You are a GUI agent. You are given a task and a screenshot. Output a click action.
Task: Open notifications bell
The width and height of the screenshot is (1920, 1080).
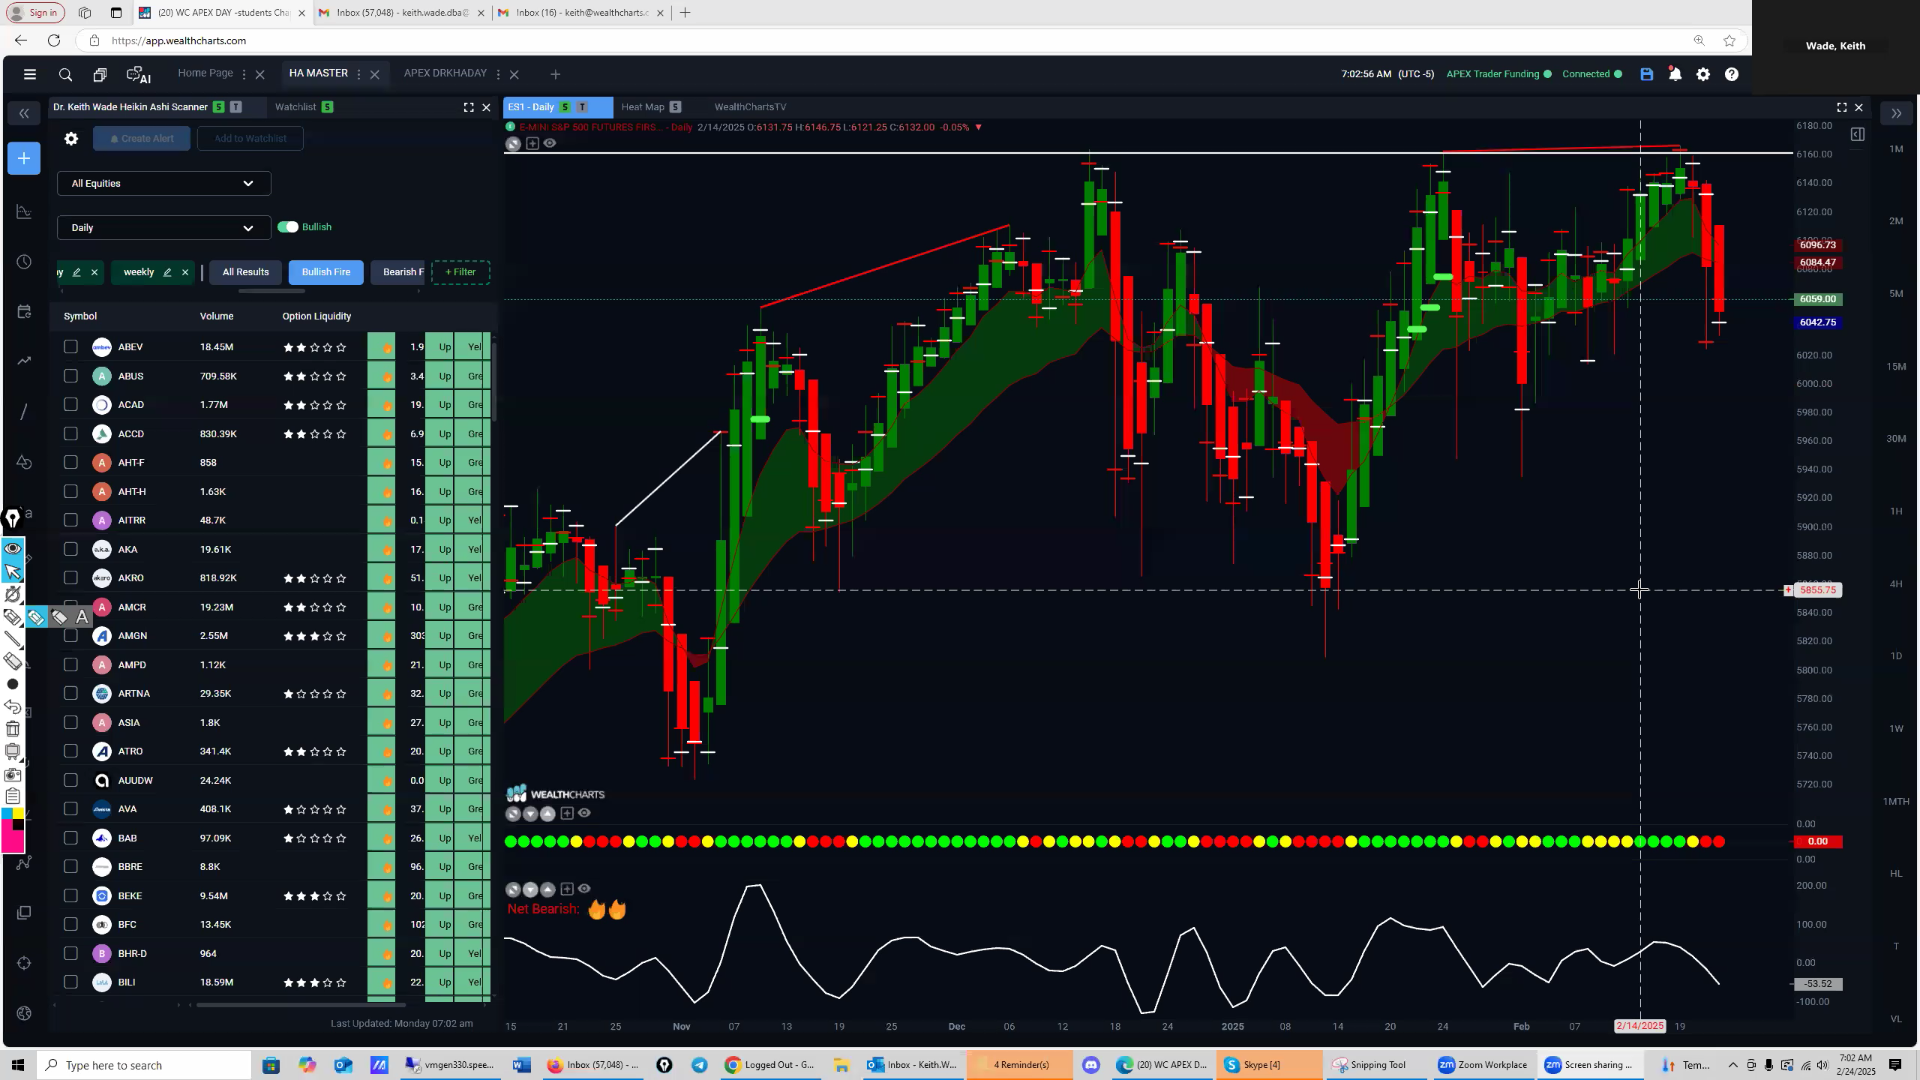click(x=1675, y=74)
